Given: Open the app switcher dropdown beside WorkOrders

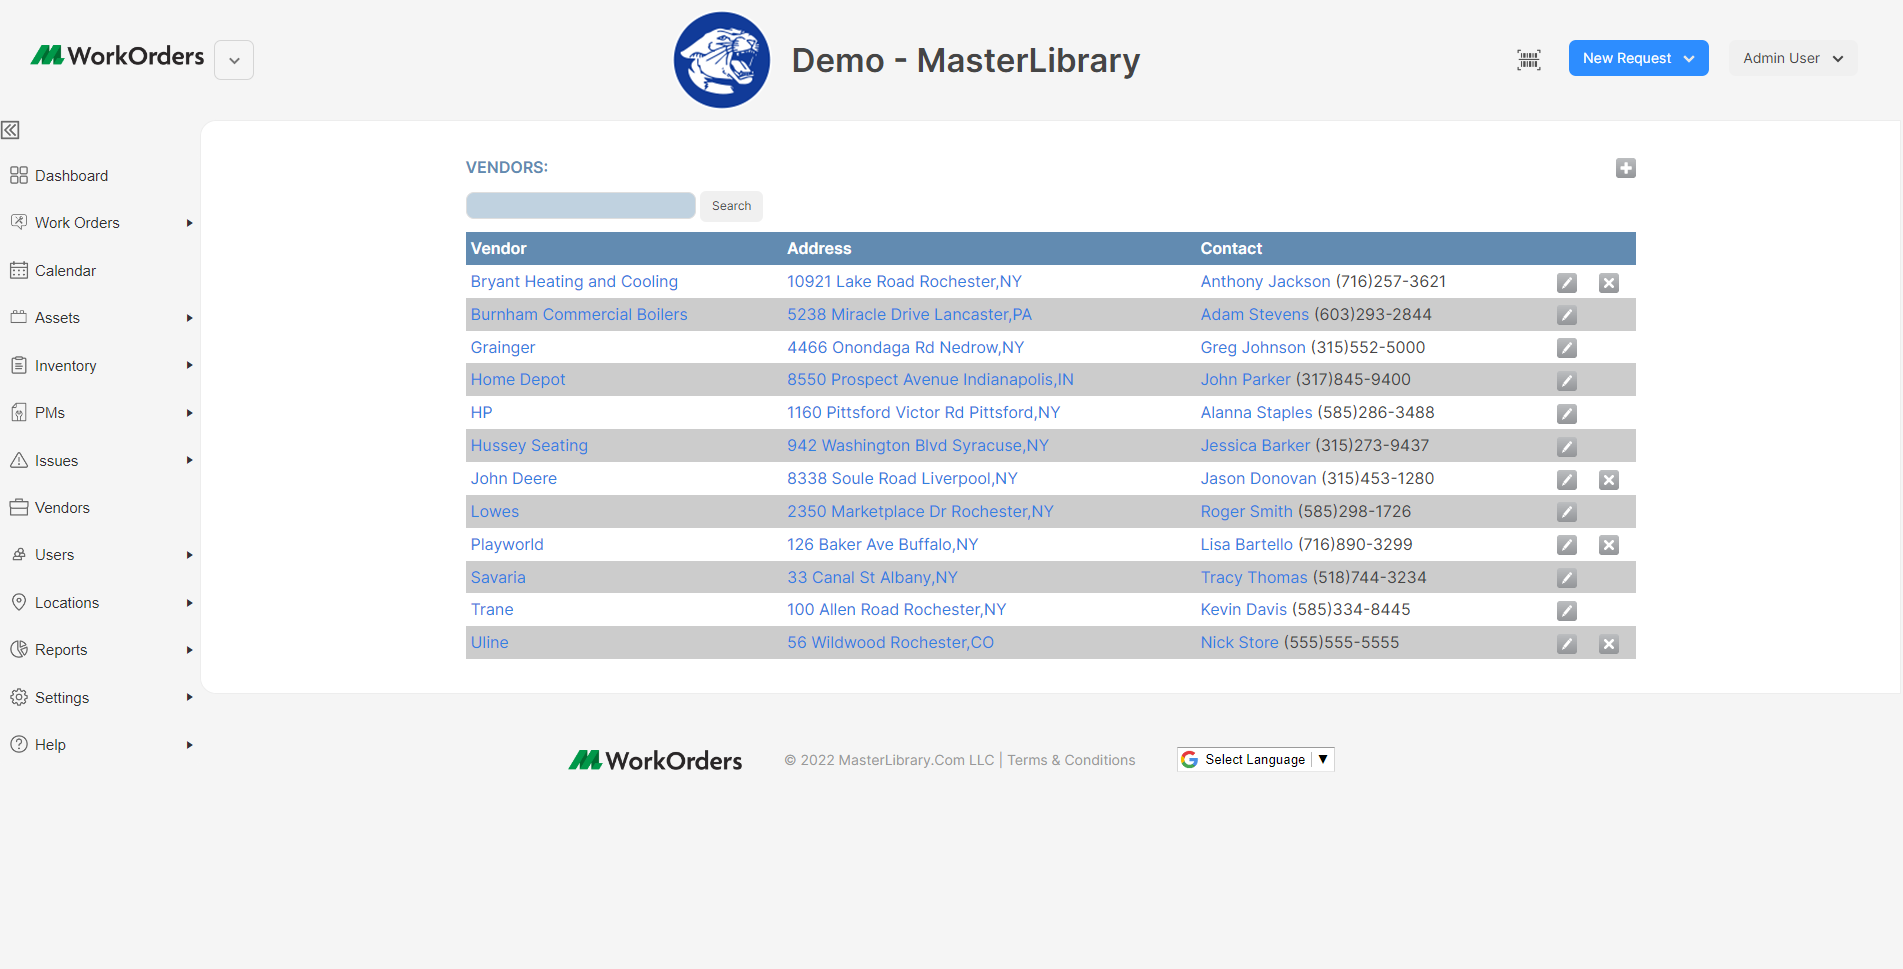Looking at the screenshot, I should pyautogui.click(x=234, y=60).
